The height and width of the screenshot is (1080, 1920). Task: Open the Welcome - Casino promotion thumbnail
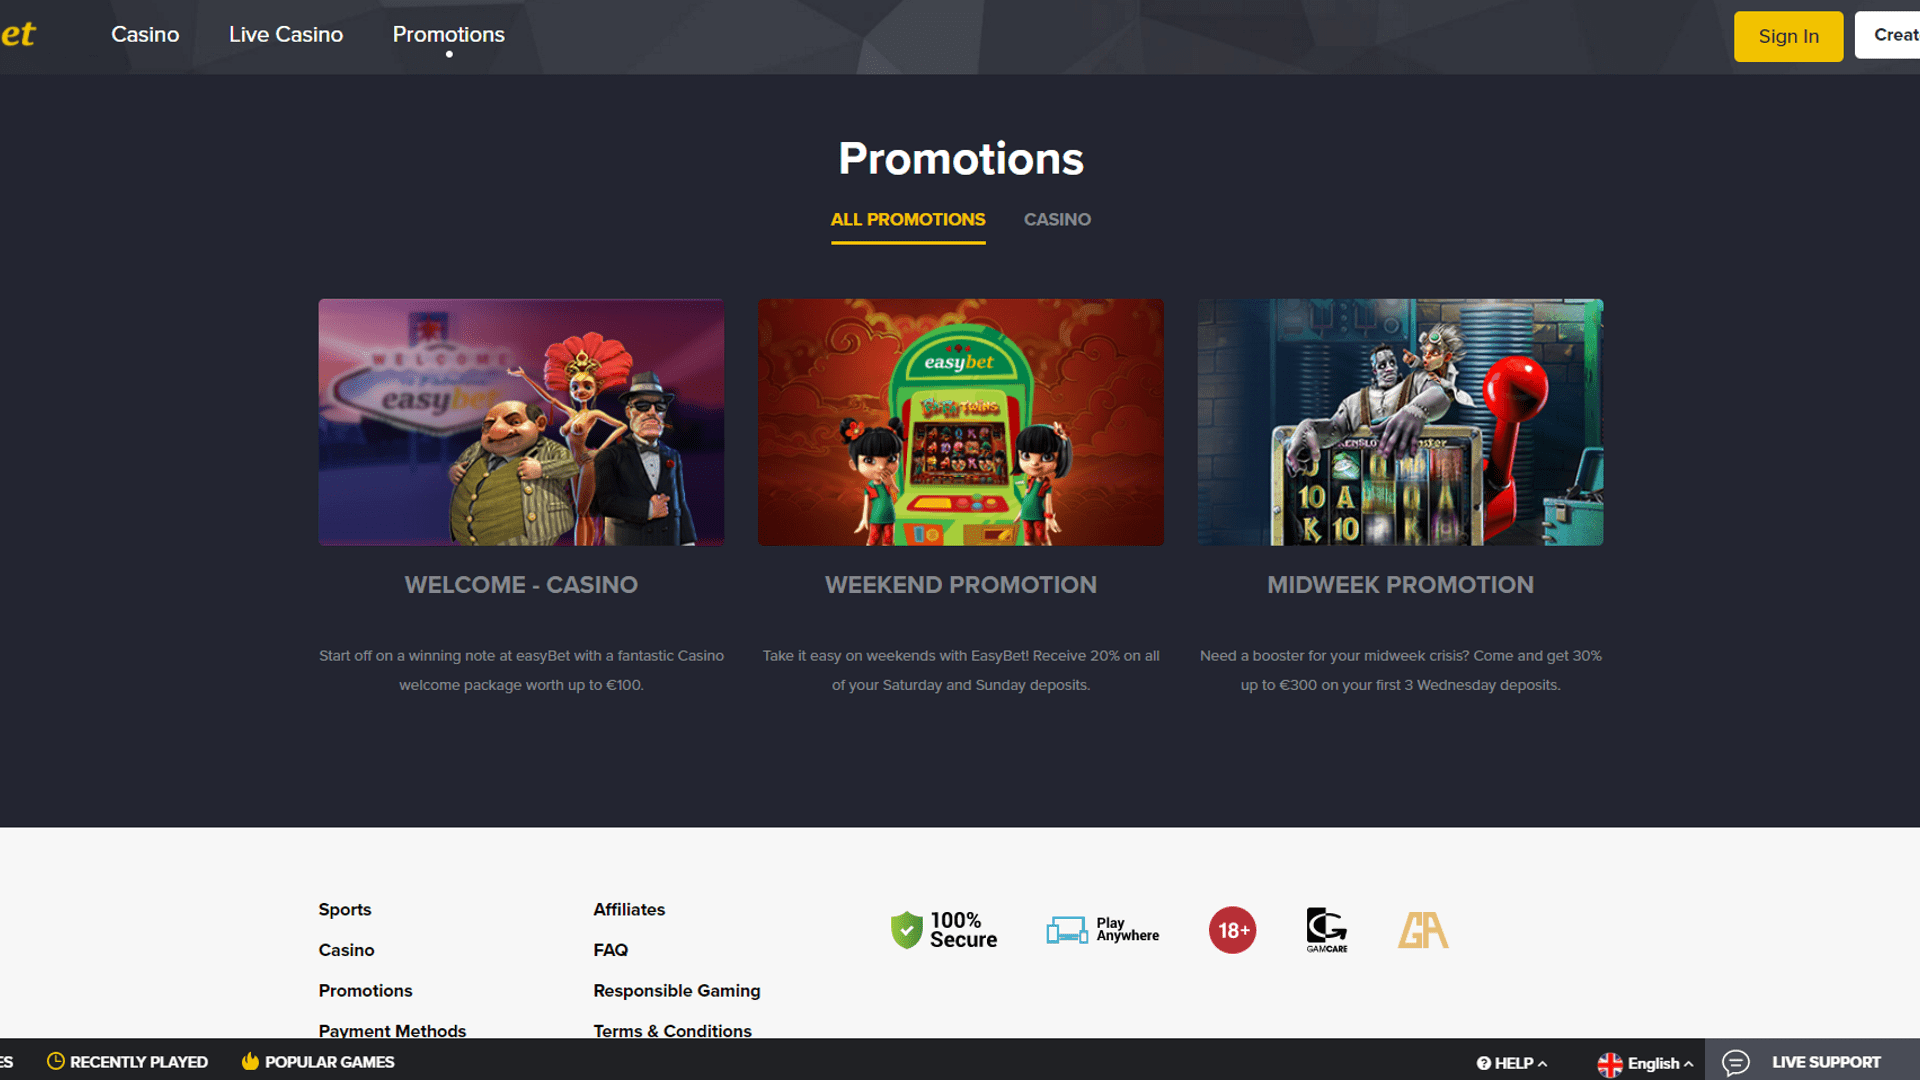[x=521, y=422]
